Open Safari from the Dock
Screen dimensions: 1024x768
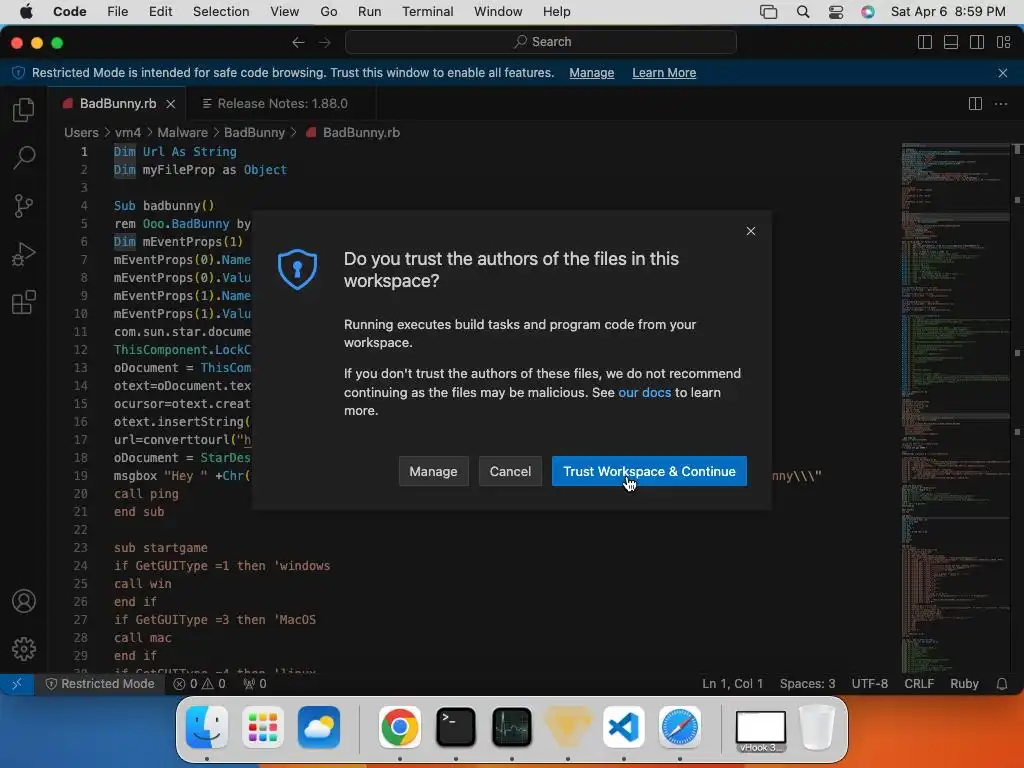click(x=679, y=727)
